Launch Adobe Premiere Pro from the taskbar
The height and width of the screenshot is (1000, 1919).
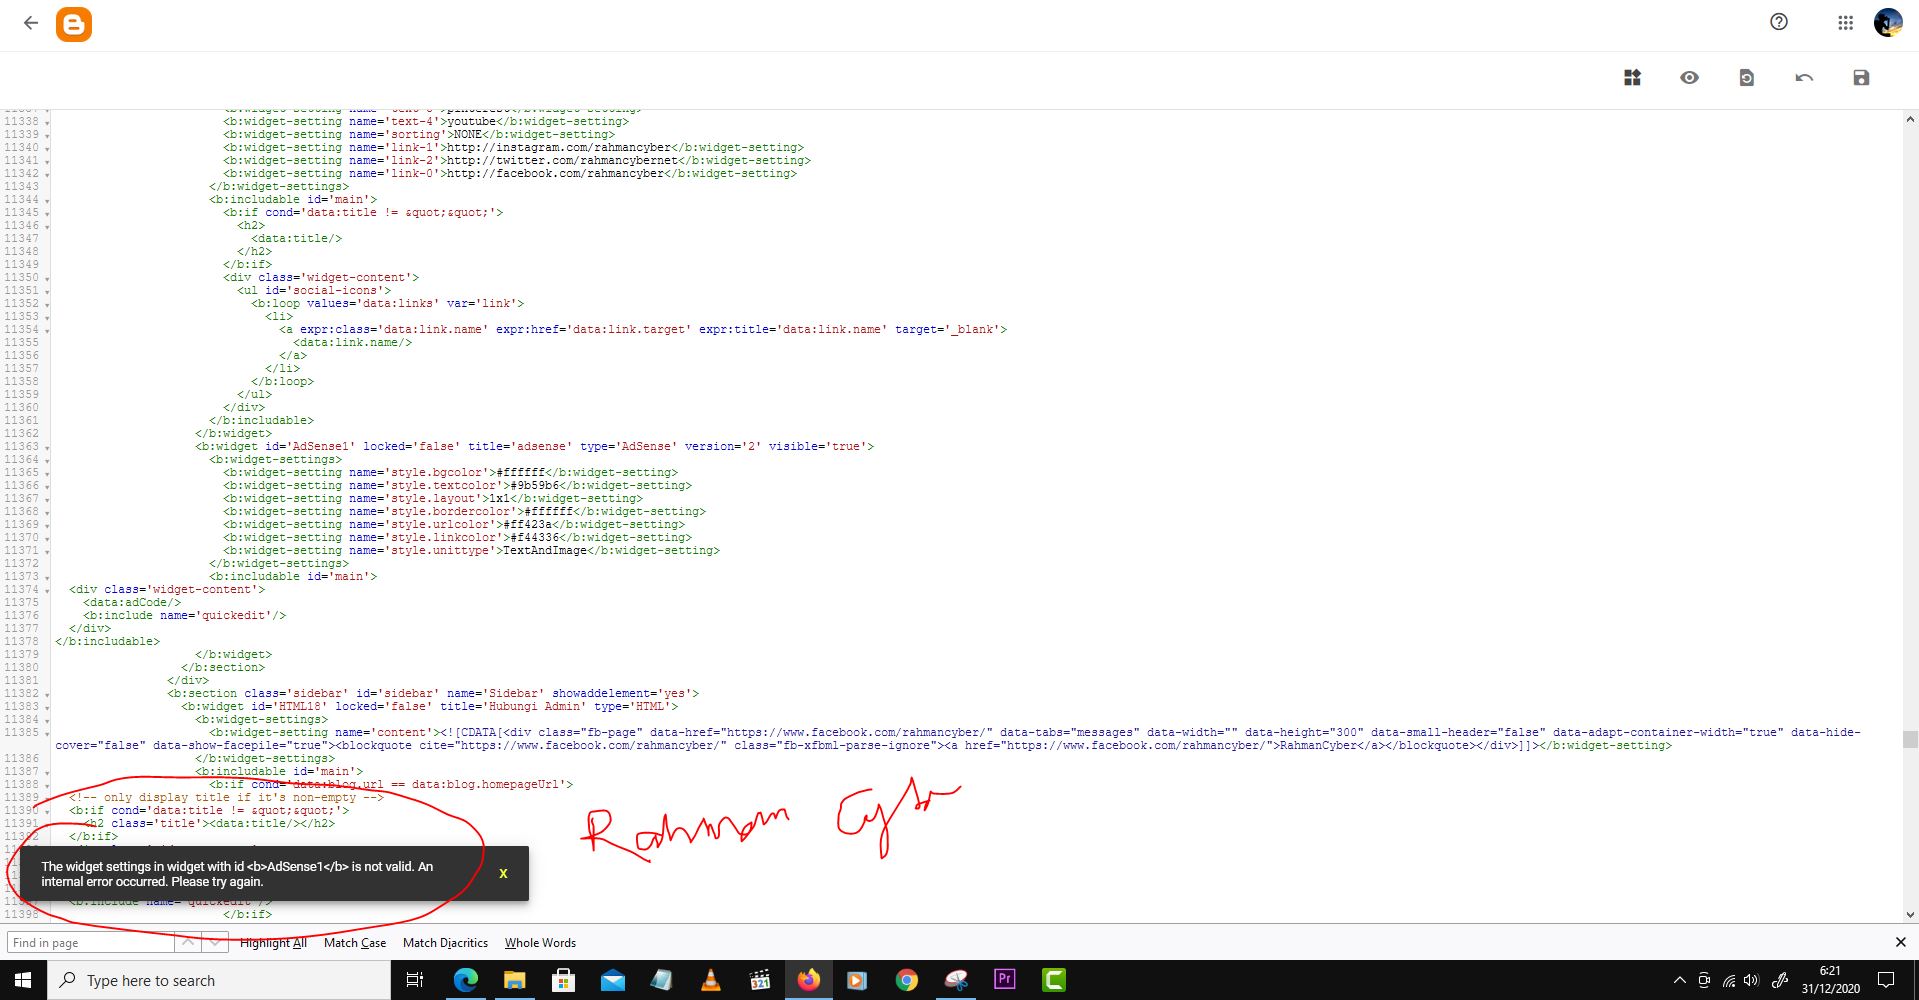coord(1005,980)
